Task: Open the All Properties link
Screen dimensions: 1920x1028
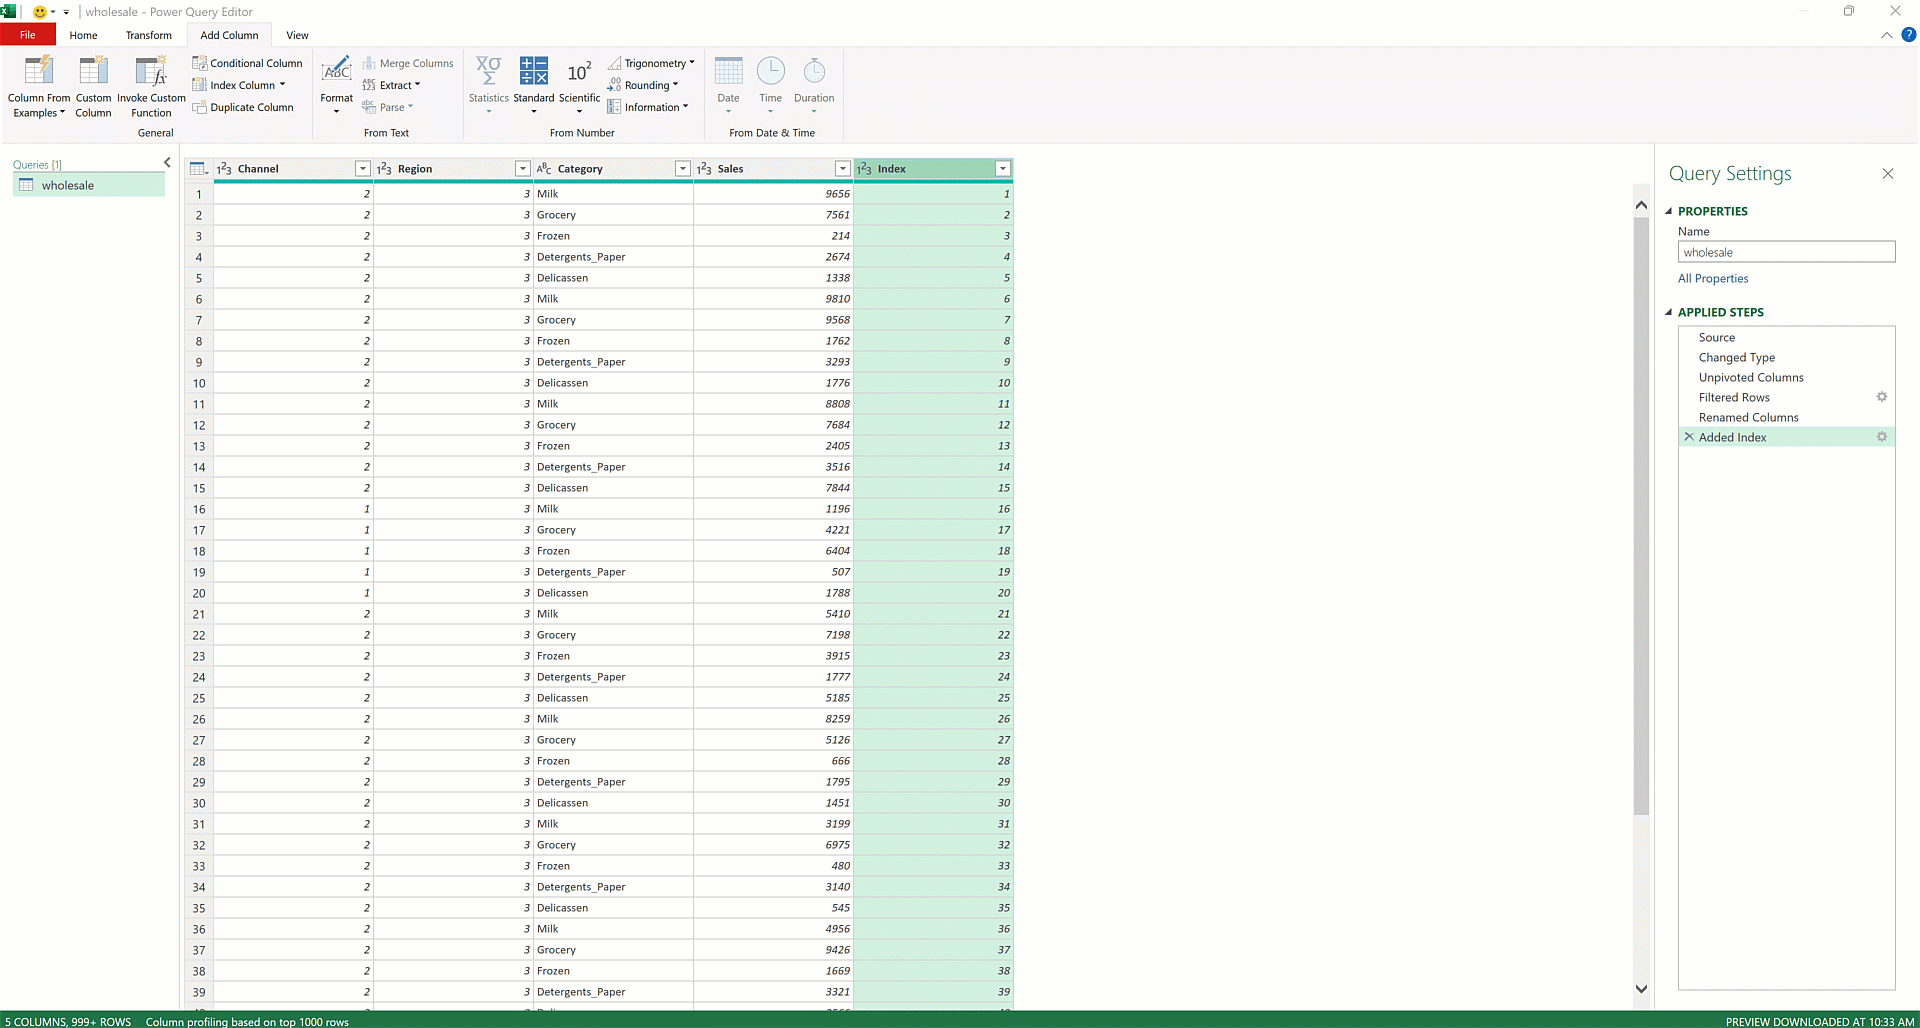Action: [1712, 278]
